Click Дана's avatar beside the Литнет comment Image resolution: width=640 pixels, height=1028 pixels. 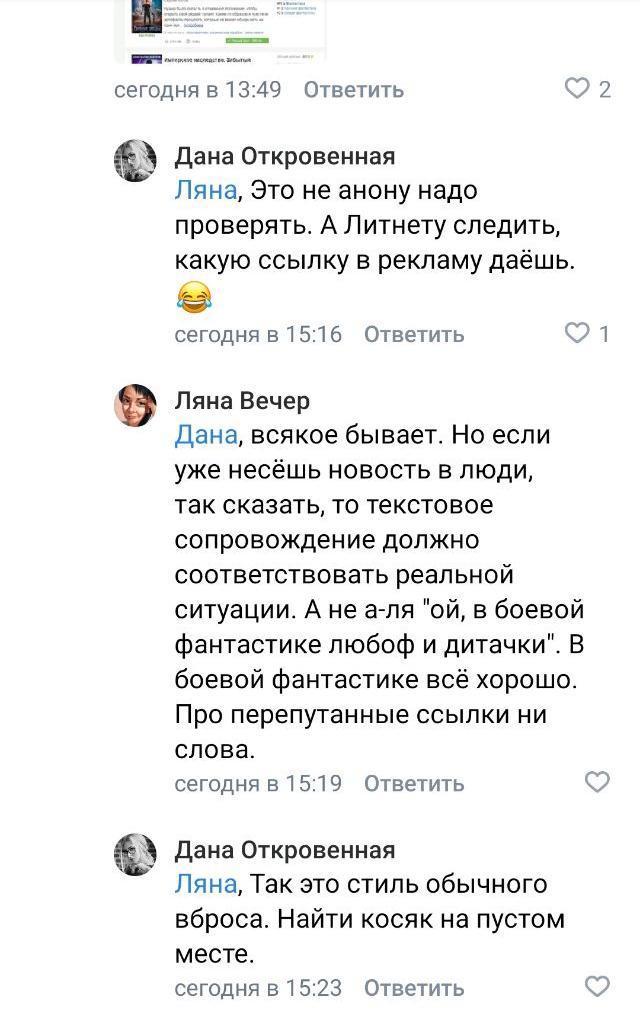[135, 162]
